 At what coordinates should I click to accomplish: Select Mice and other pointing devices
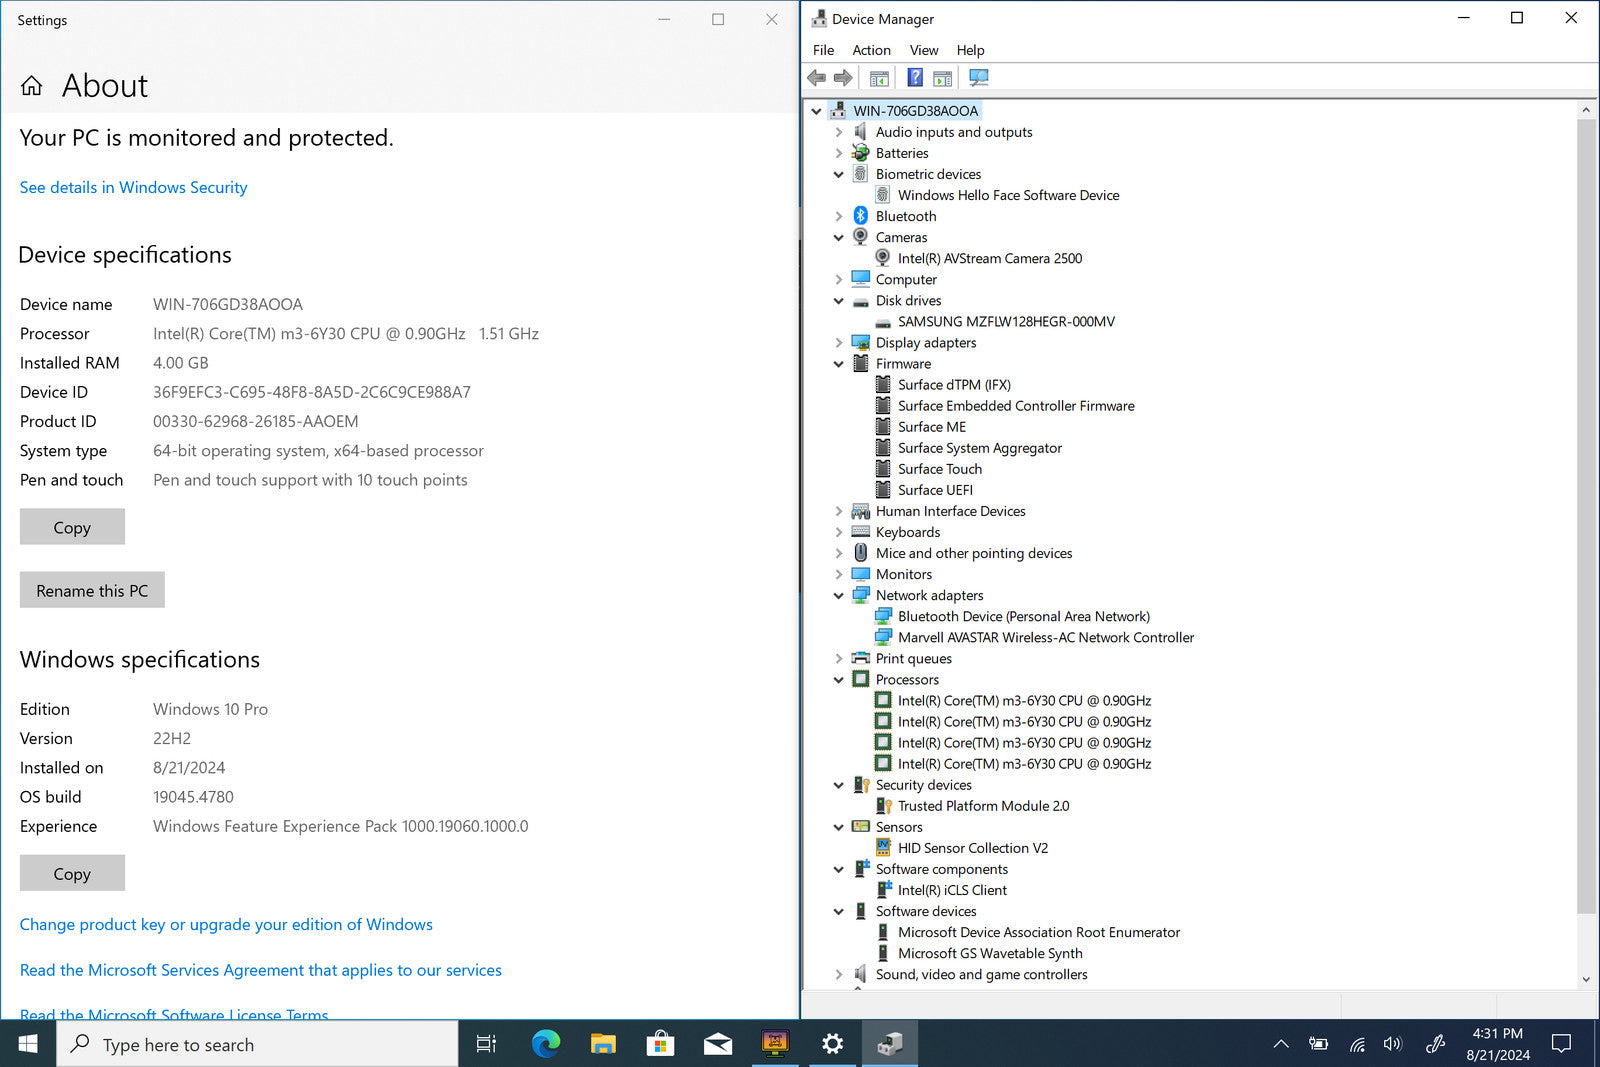point(974,554)
